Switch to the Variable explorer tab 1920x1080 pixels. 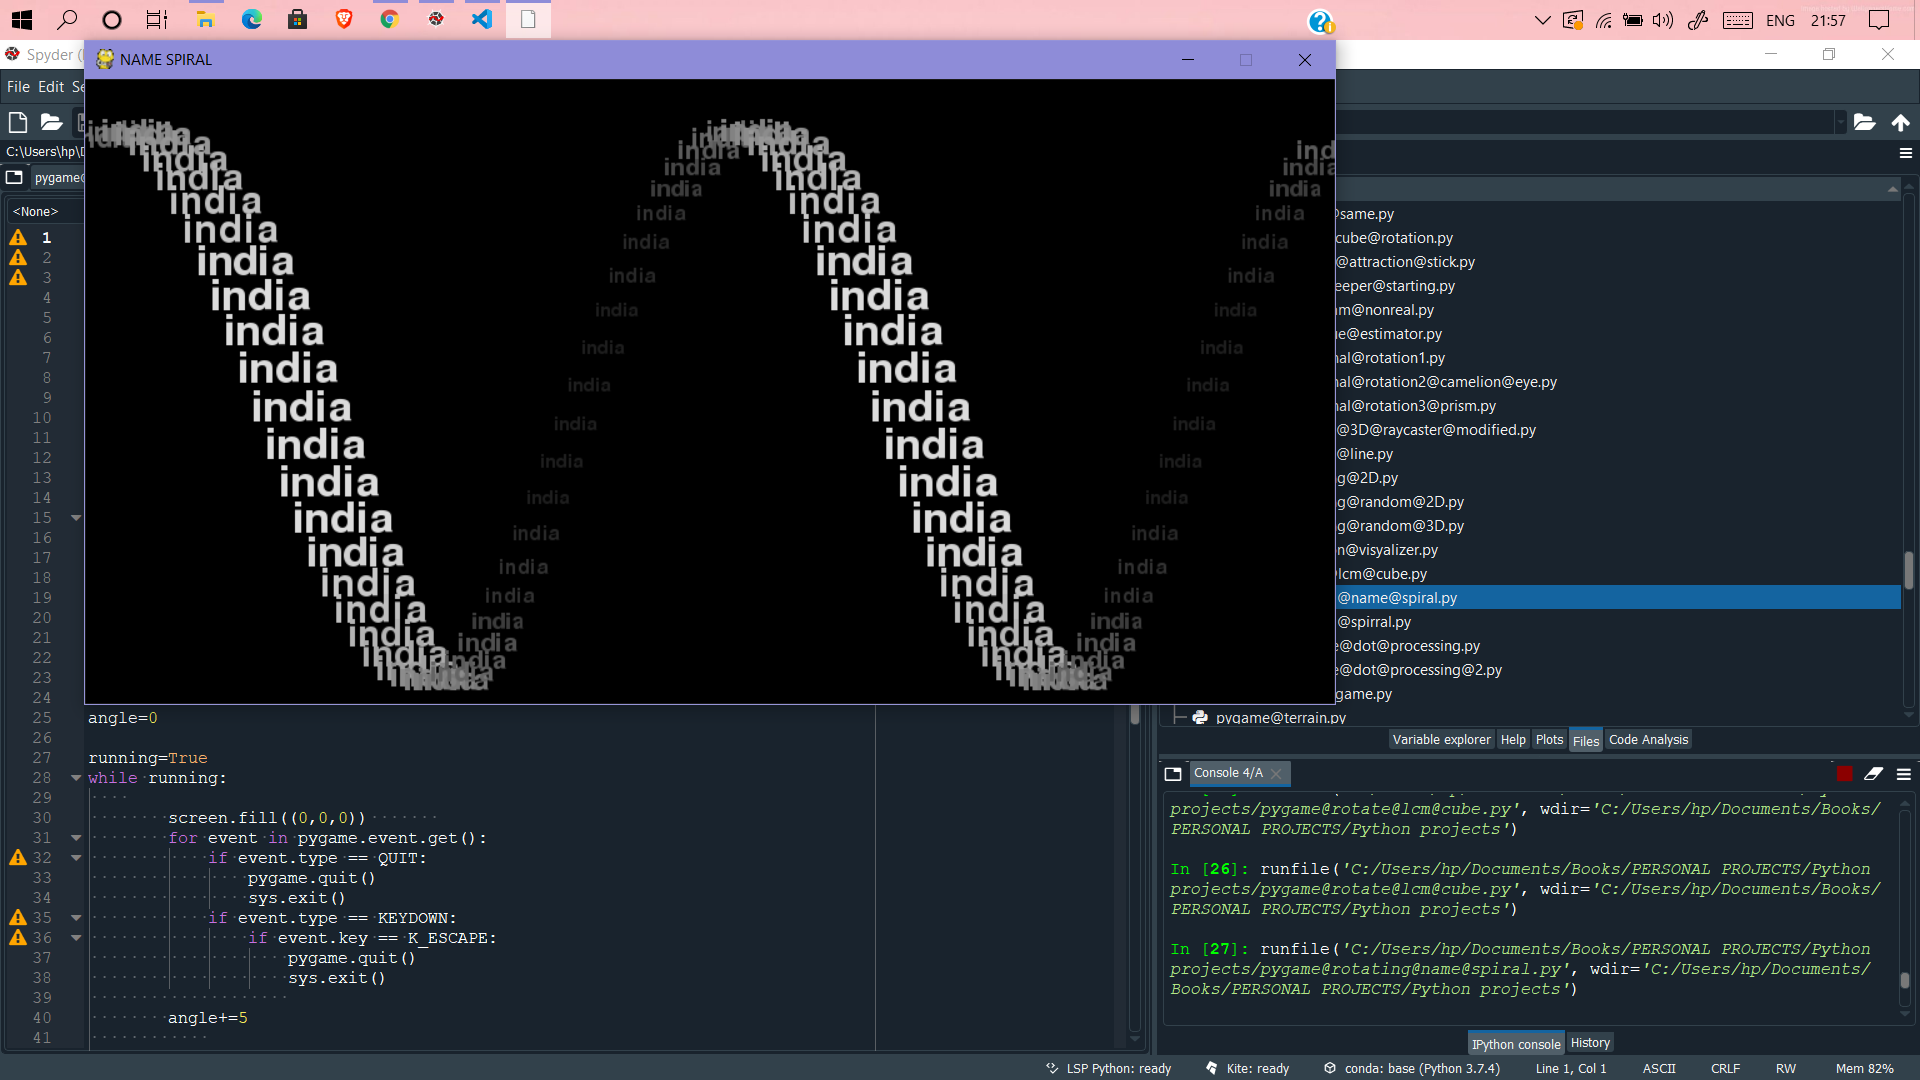[1441, 740]
